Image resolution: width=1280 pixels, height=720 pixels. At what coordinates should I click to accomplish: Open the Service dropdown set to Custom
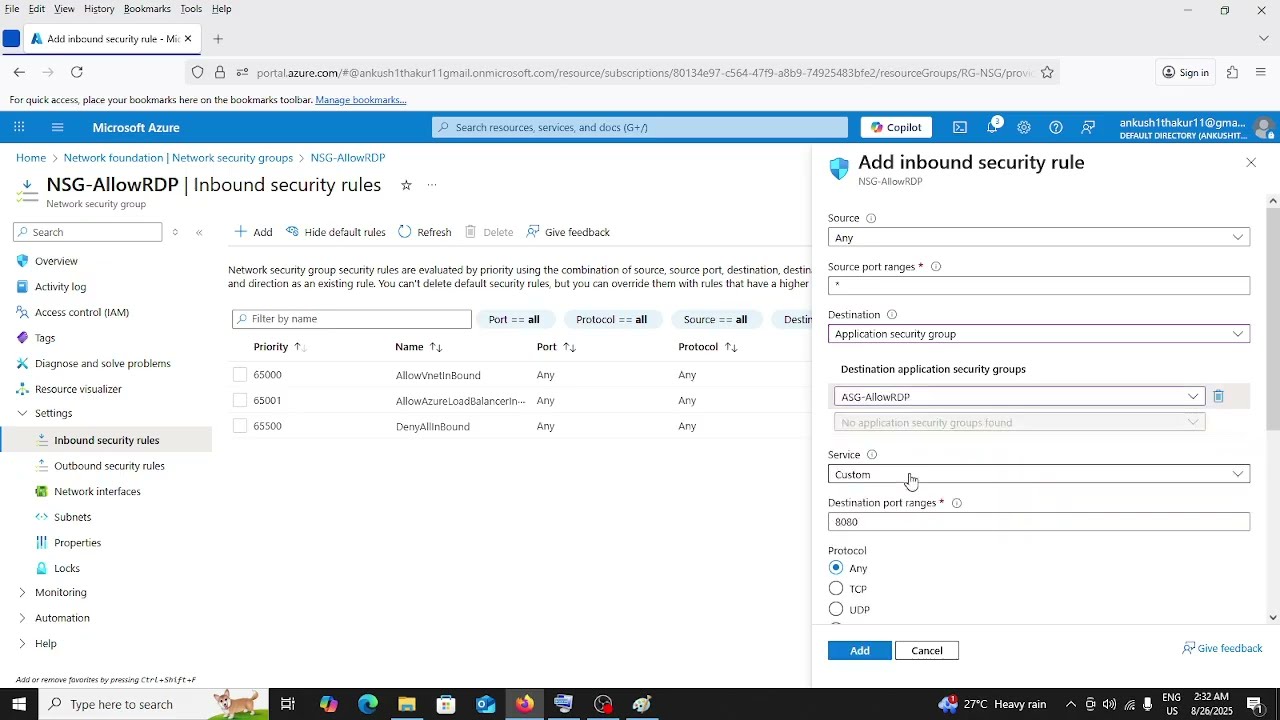click(1039, 474)
